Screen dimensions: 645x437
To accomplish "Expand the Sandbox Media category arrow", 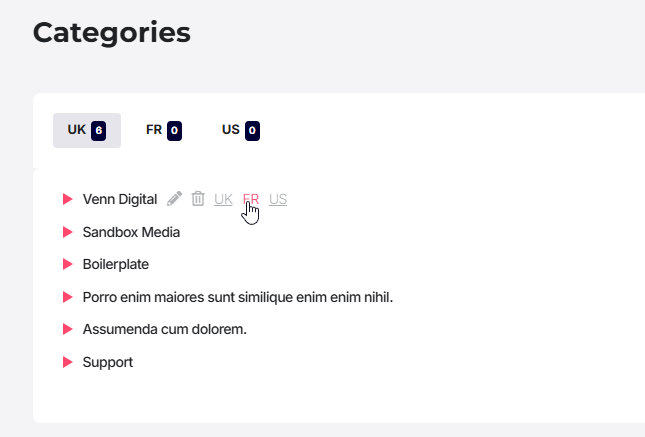I will 67,232.
